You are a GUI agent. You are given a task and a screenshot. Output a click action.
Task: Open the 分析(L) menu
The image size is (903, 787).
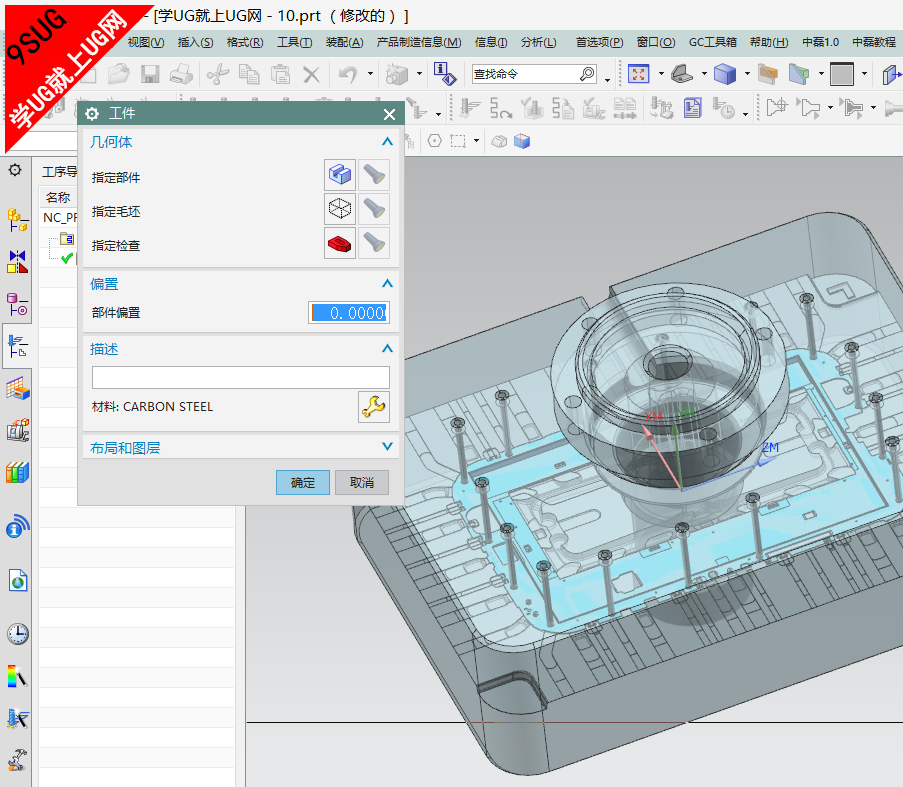pos(538,43)
